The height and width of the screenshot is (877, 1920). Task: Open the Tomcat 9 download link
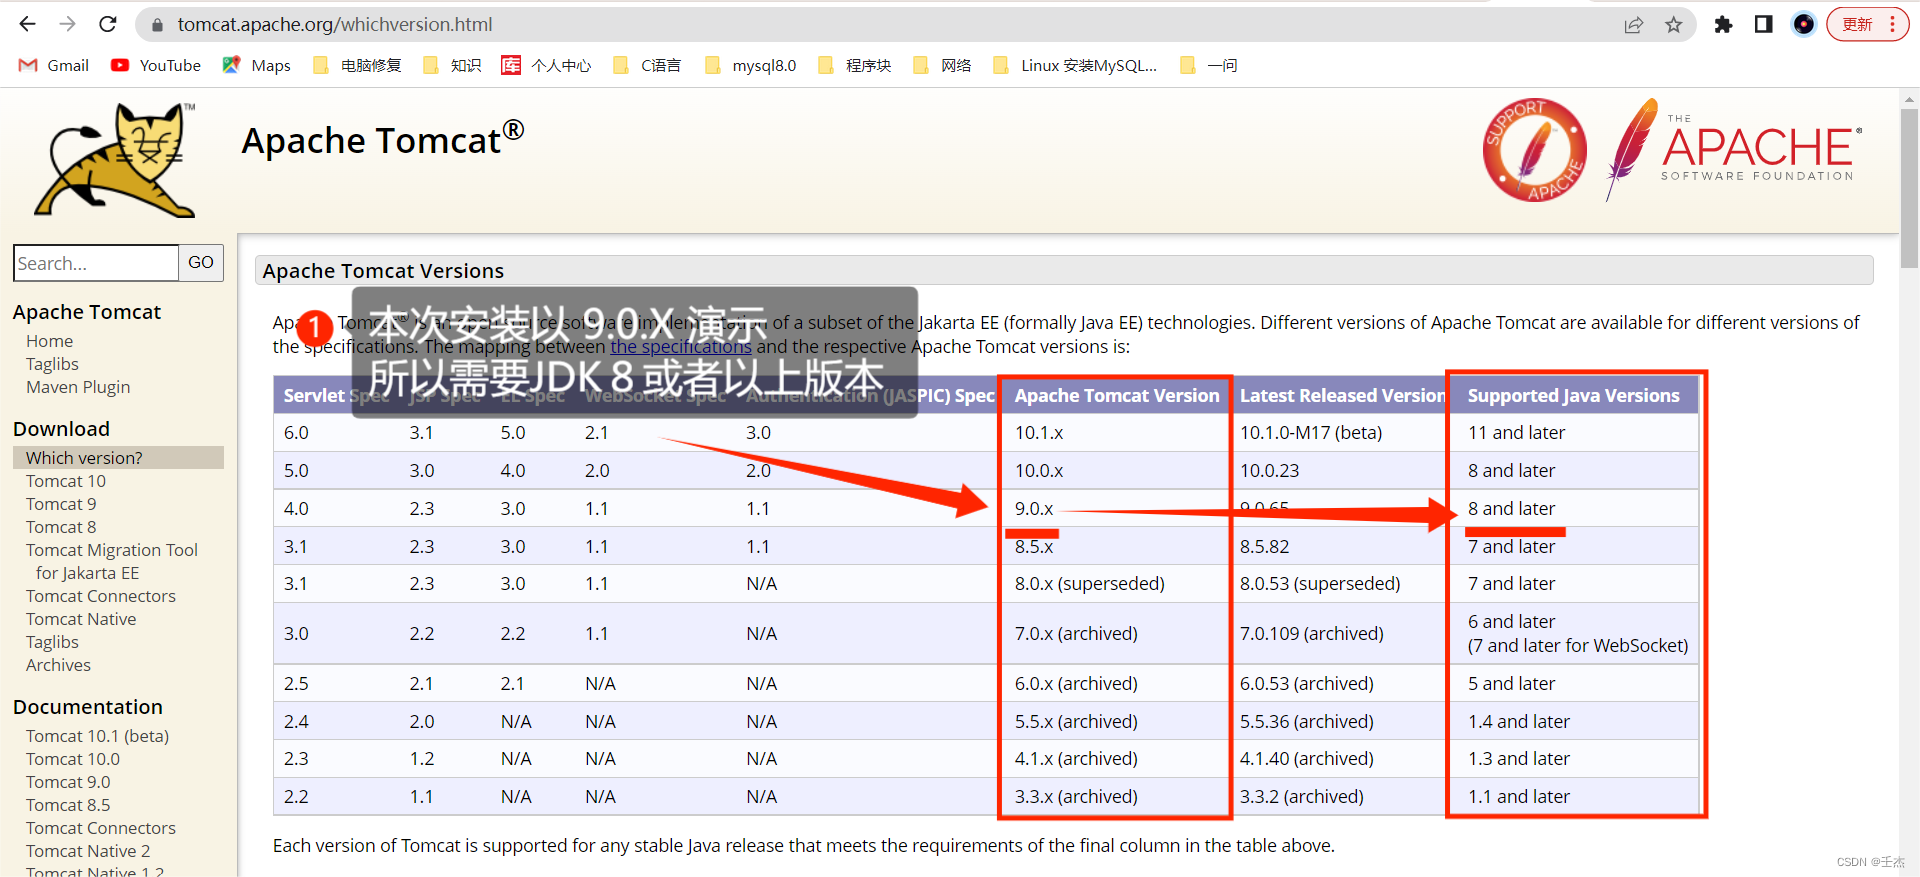61,504
